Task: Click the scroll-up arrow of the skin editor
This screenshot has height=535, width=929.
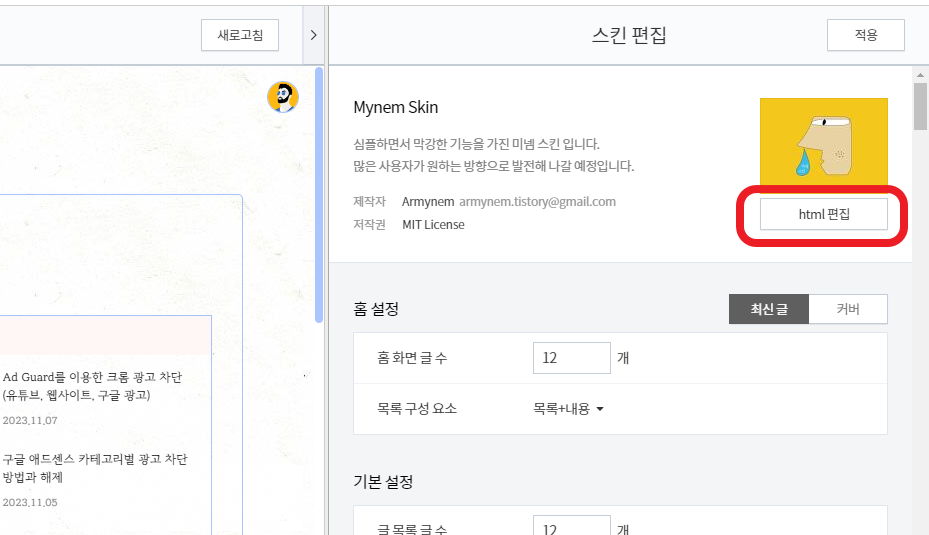Action: pos(920,75)
